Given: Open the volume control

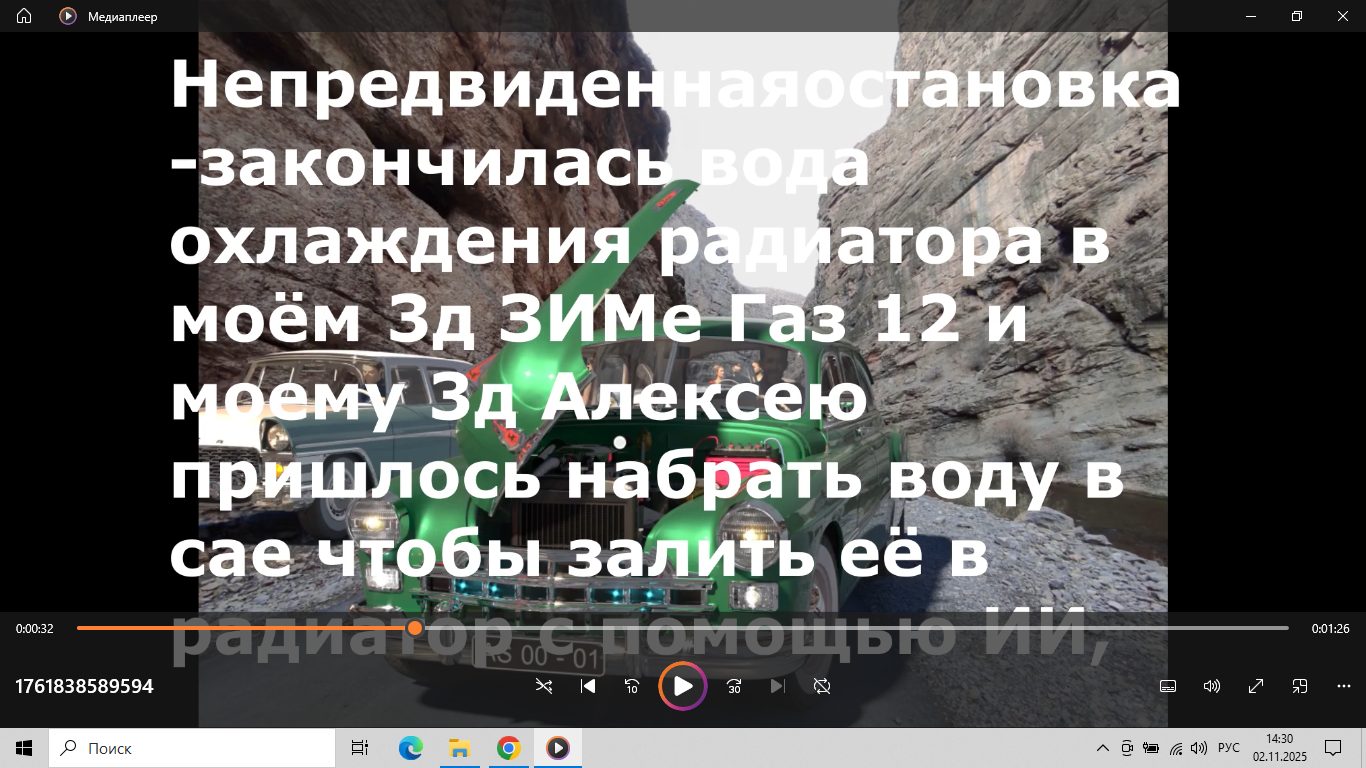Looking at the screenshot, I should point(1211,686).
